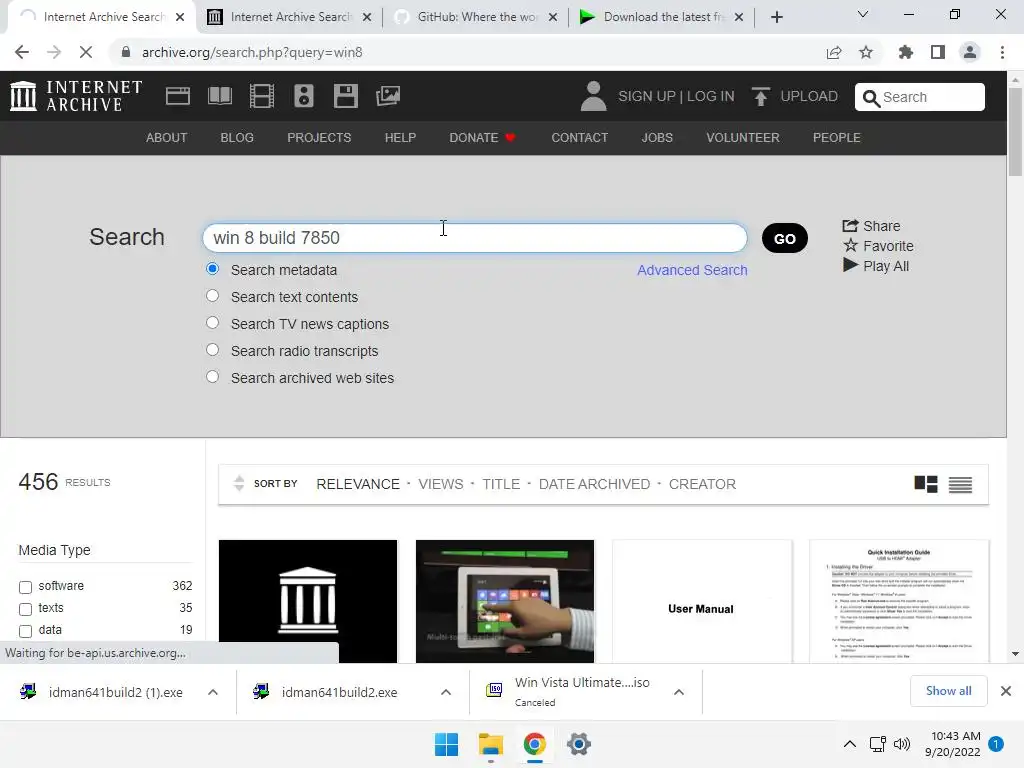Open the Texts book icon

[219, 96]
